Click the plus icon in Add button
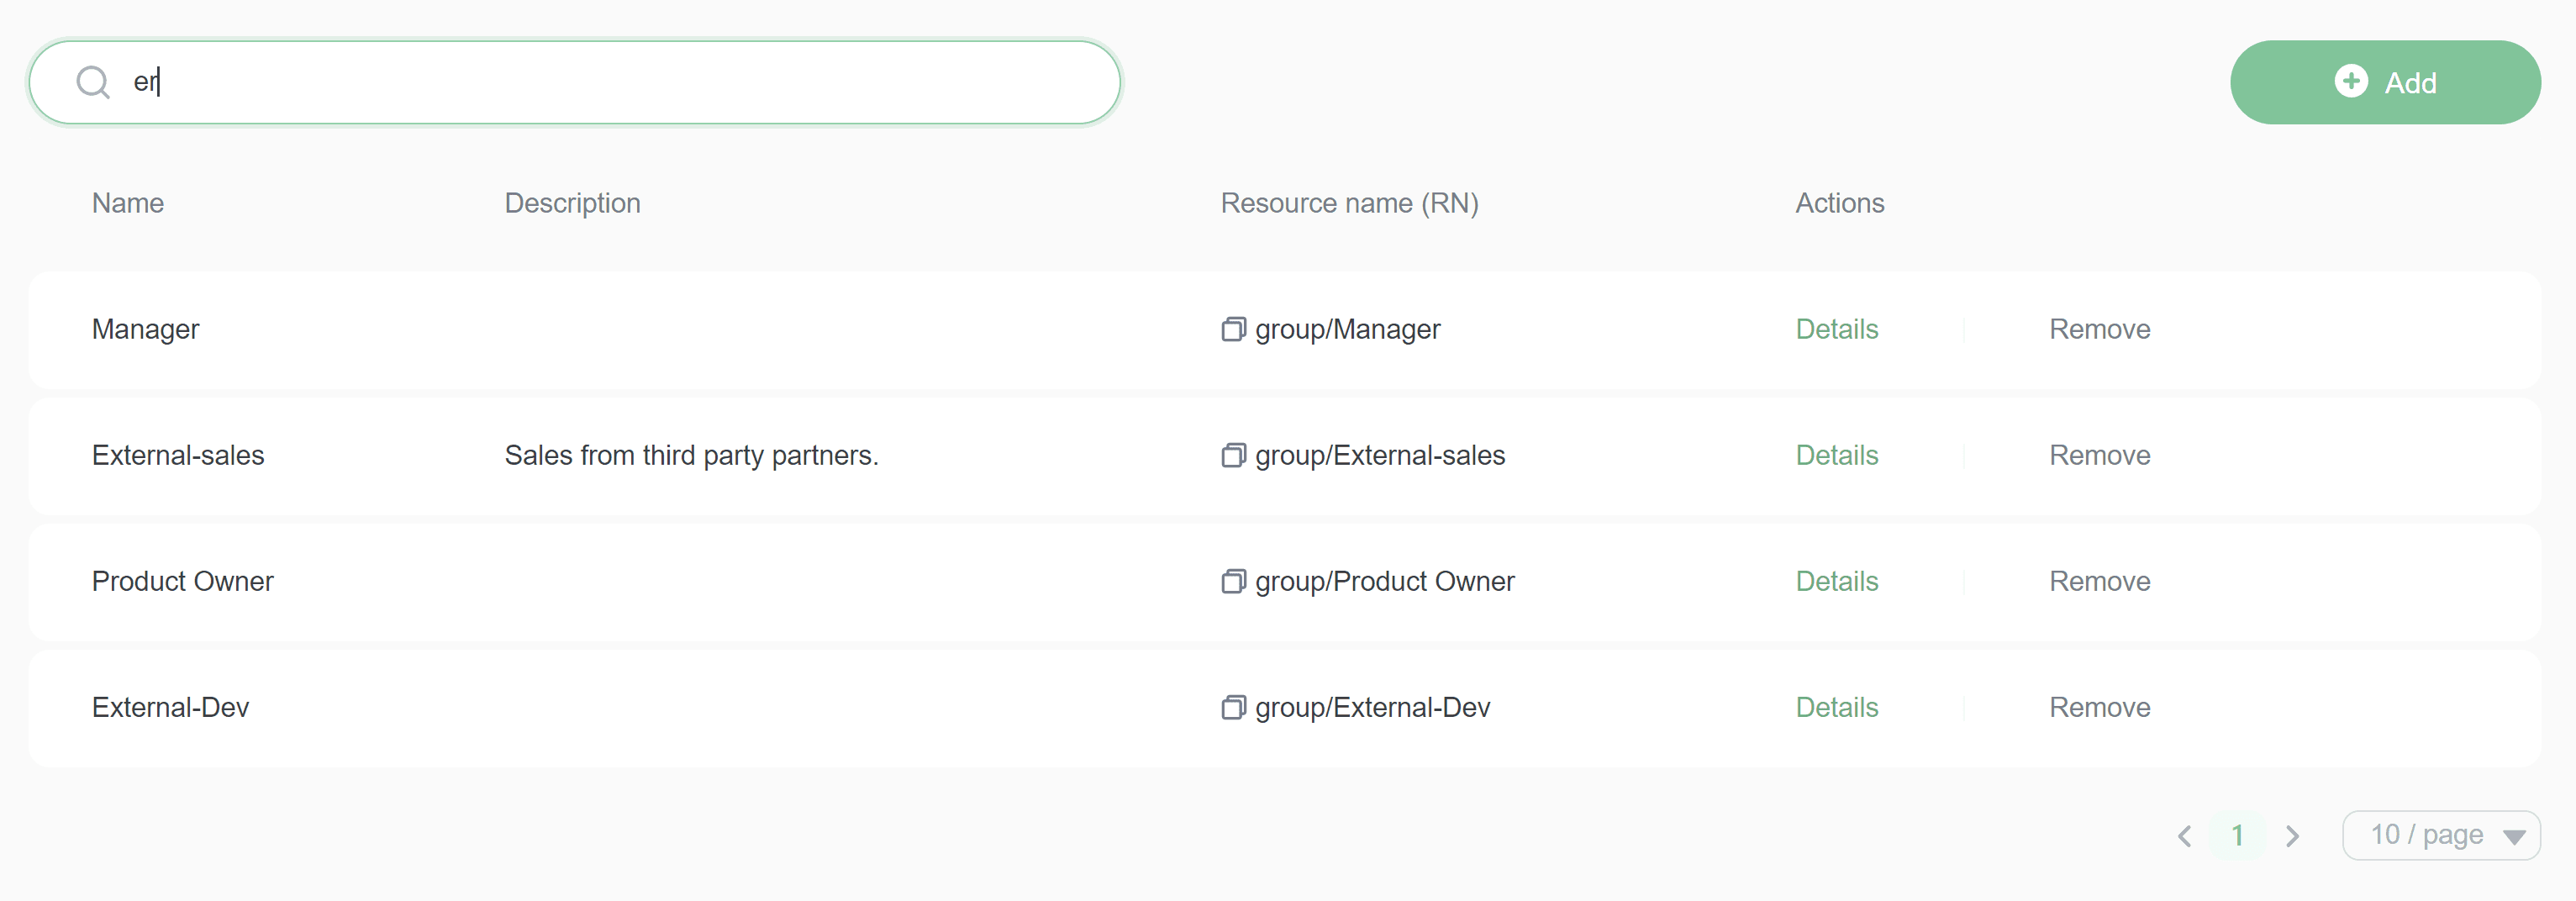Image resolution: width=2576 pixels, height=901 pixels. (2351, 81)
